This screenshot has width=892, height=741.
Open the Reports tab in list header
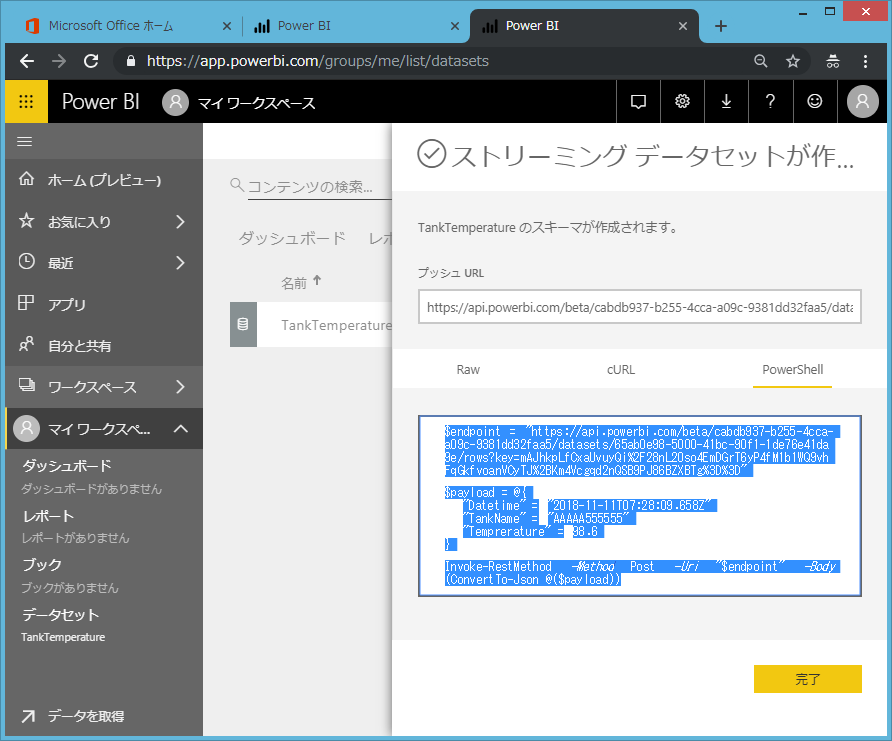(380, 238)
